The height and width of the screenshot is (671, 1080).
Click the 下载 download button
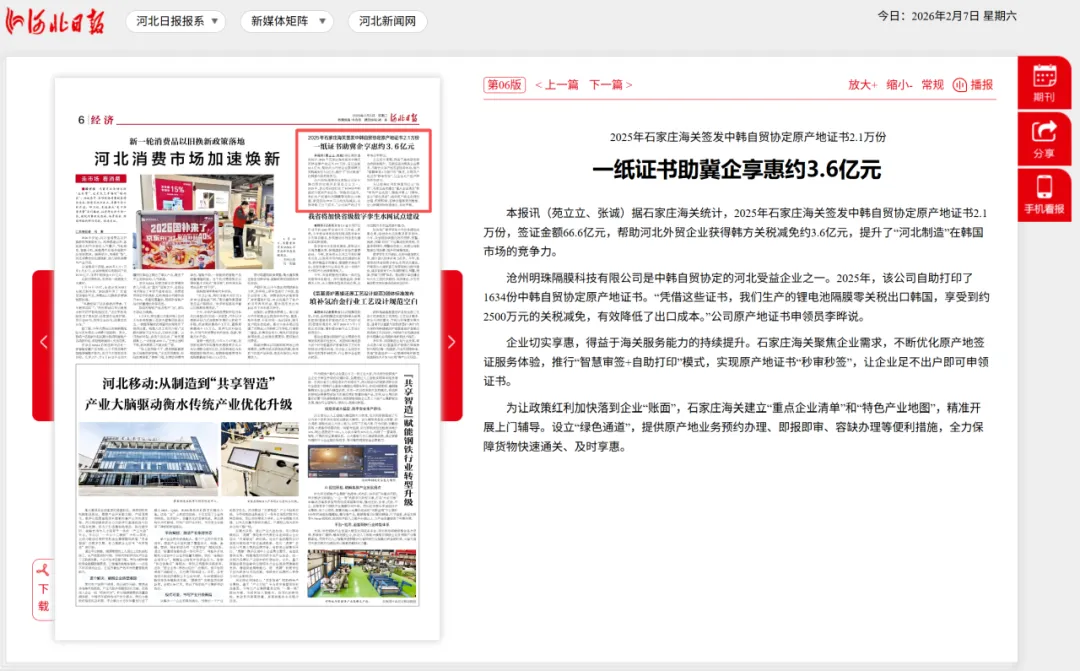pos(43,590)
